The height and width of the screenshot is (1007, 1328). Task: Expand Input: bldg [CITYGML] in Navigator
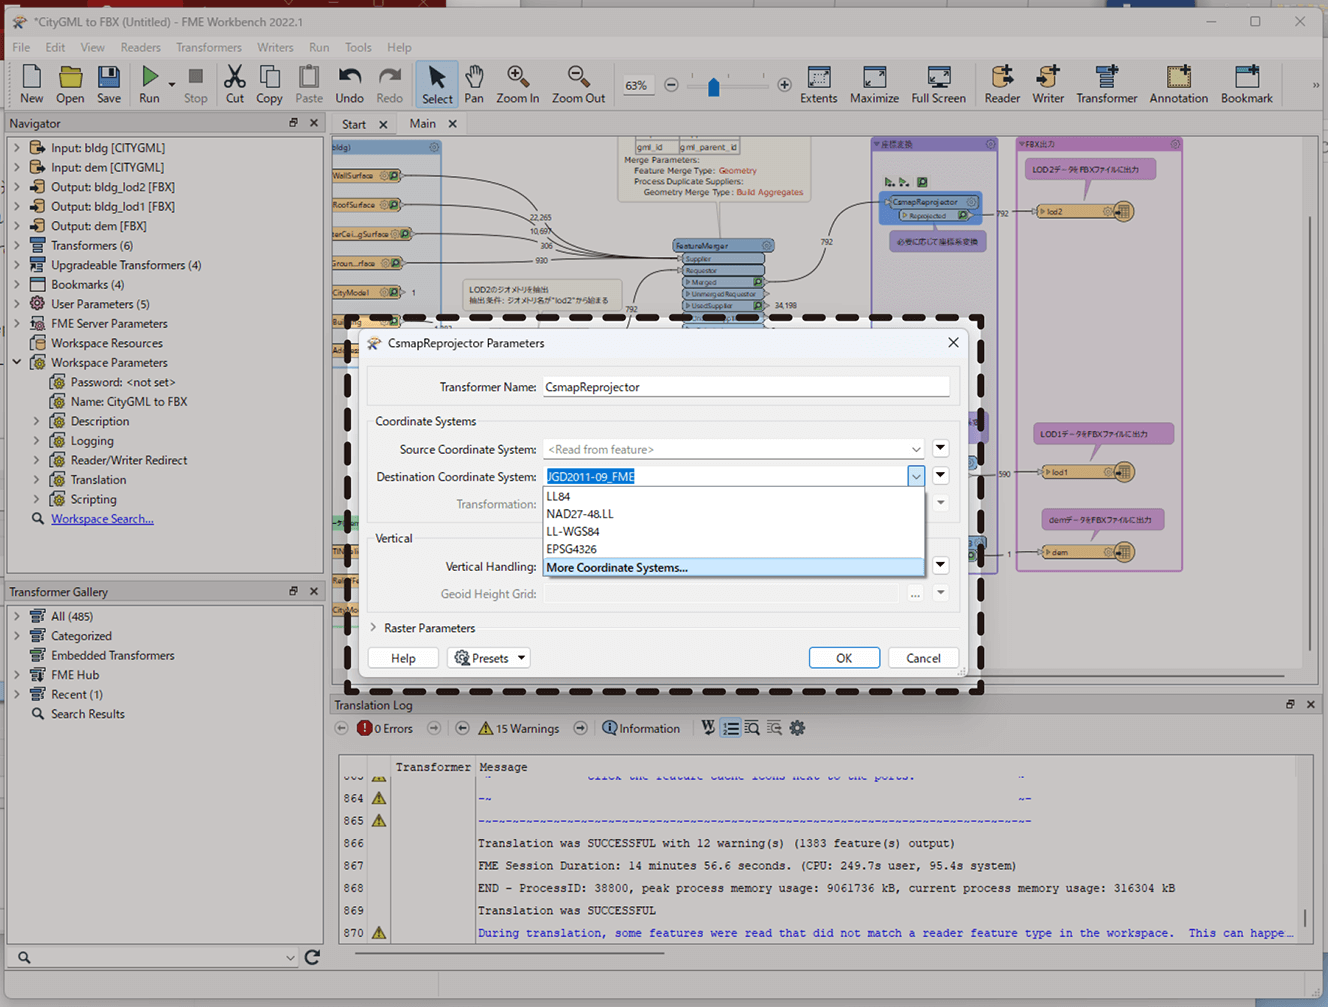pos(16,147)
